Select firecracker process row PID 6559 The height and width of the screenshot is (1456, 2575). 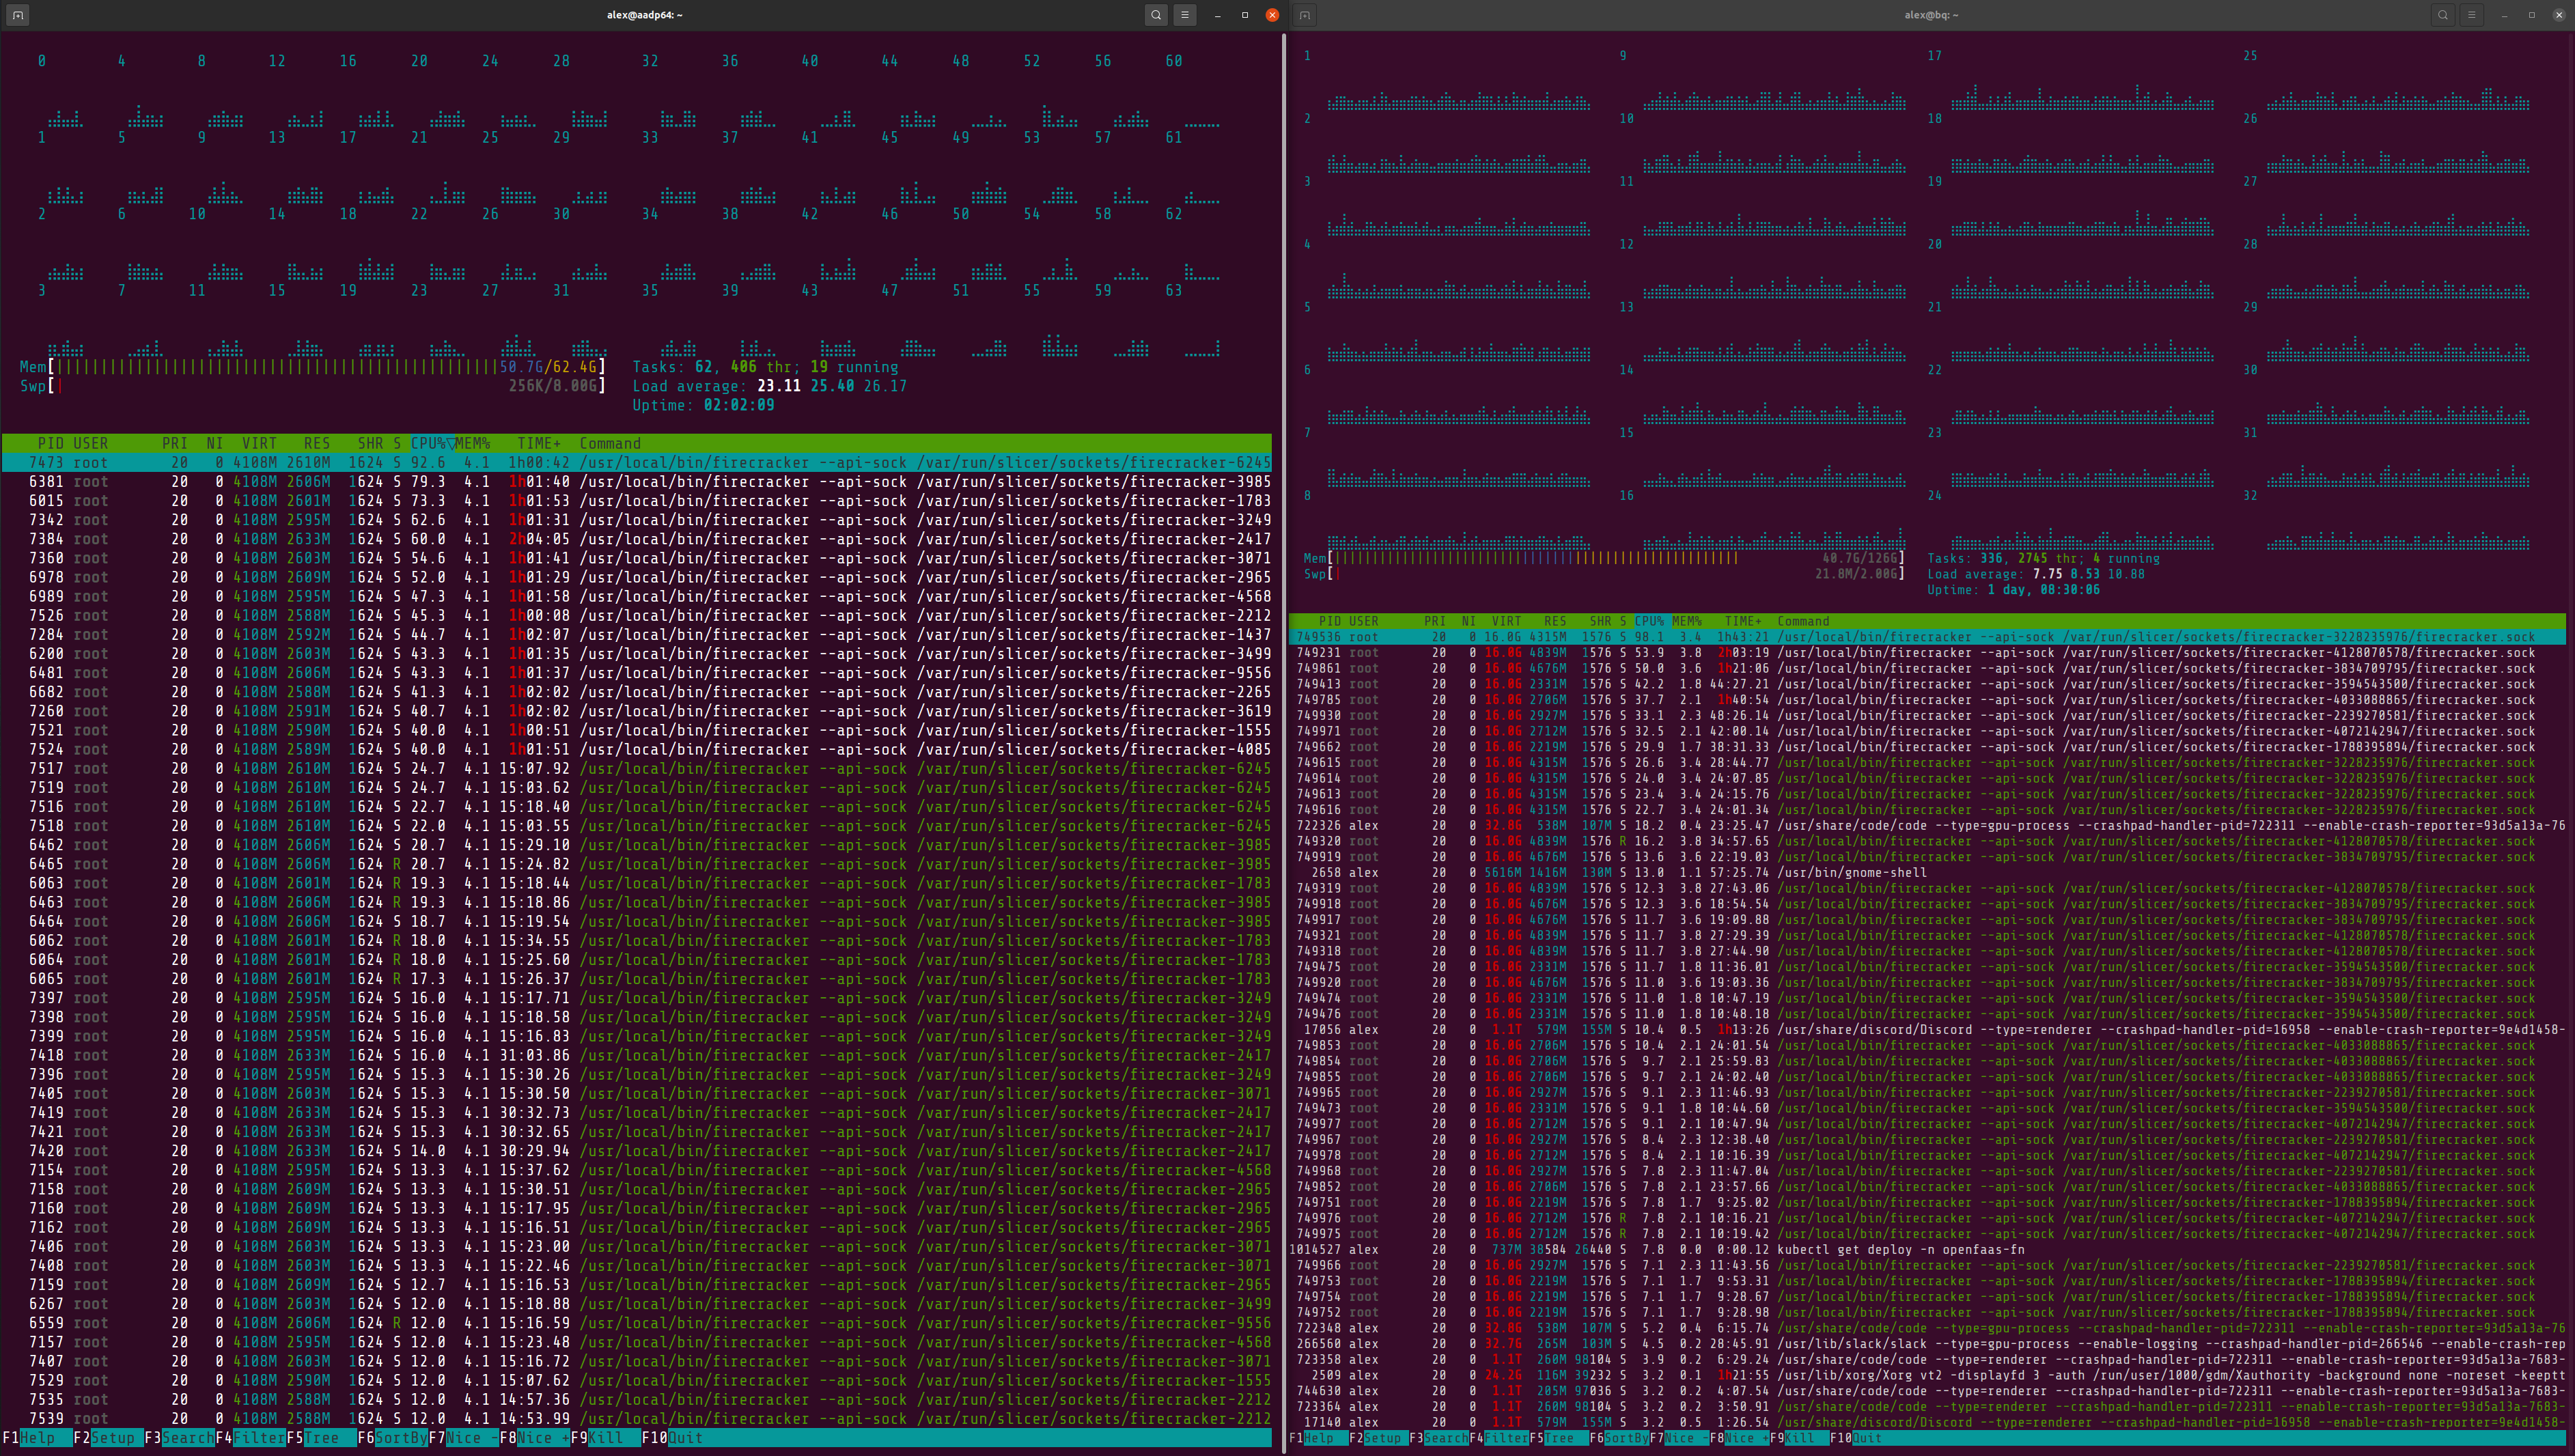click(x=636, y=1323)
